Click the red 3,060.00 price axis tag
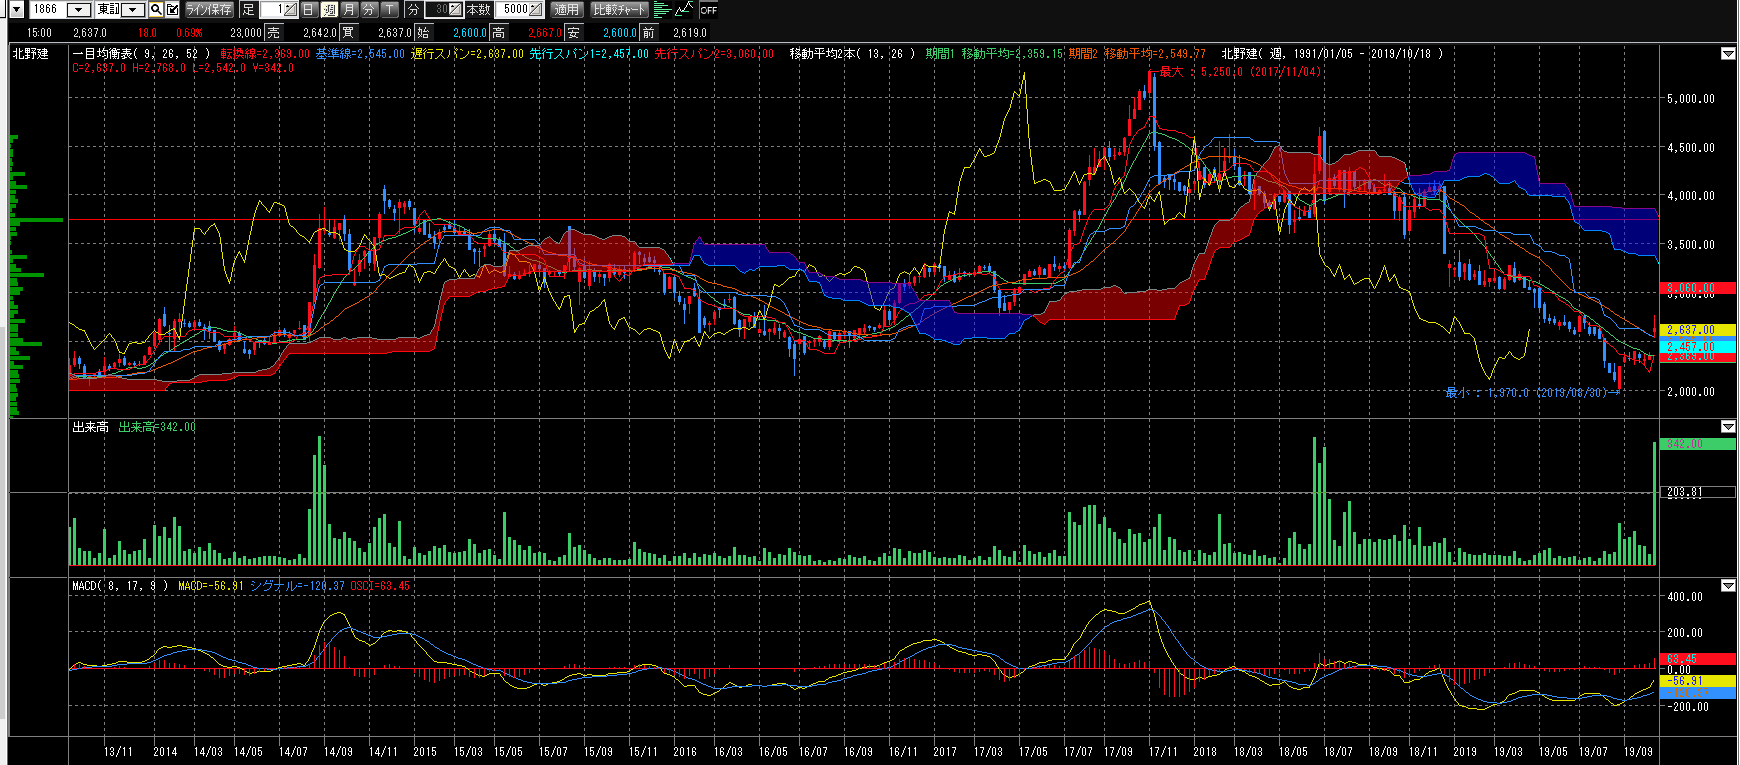Image resolution: width=1740 pixels, height=765 pixels. [1697, 289]
